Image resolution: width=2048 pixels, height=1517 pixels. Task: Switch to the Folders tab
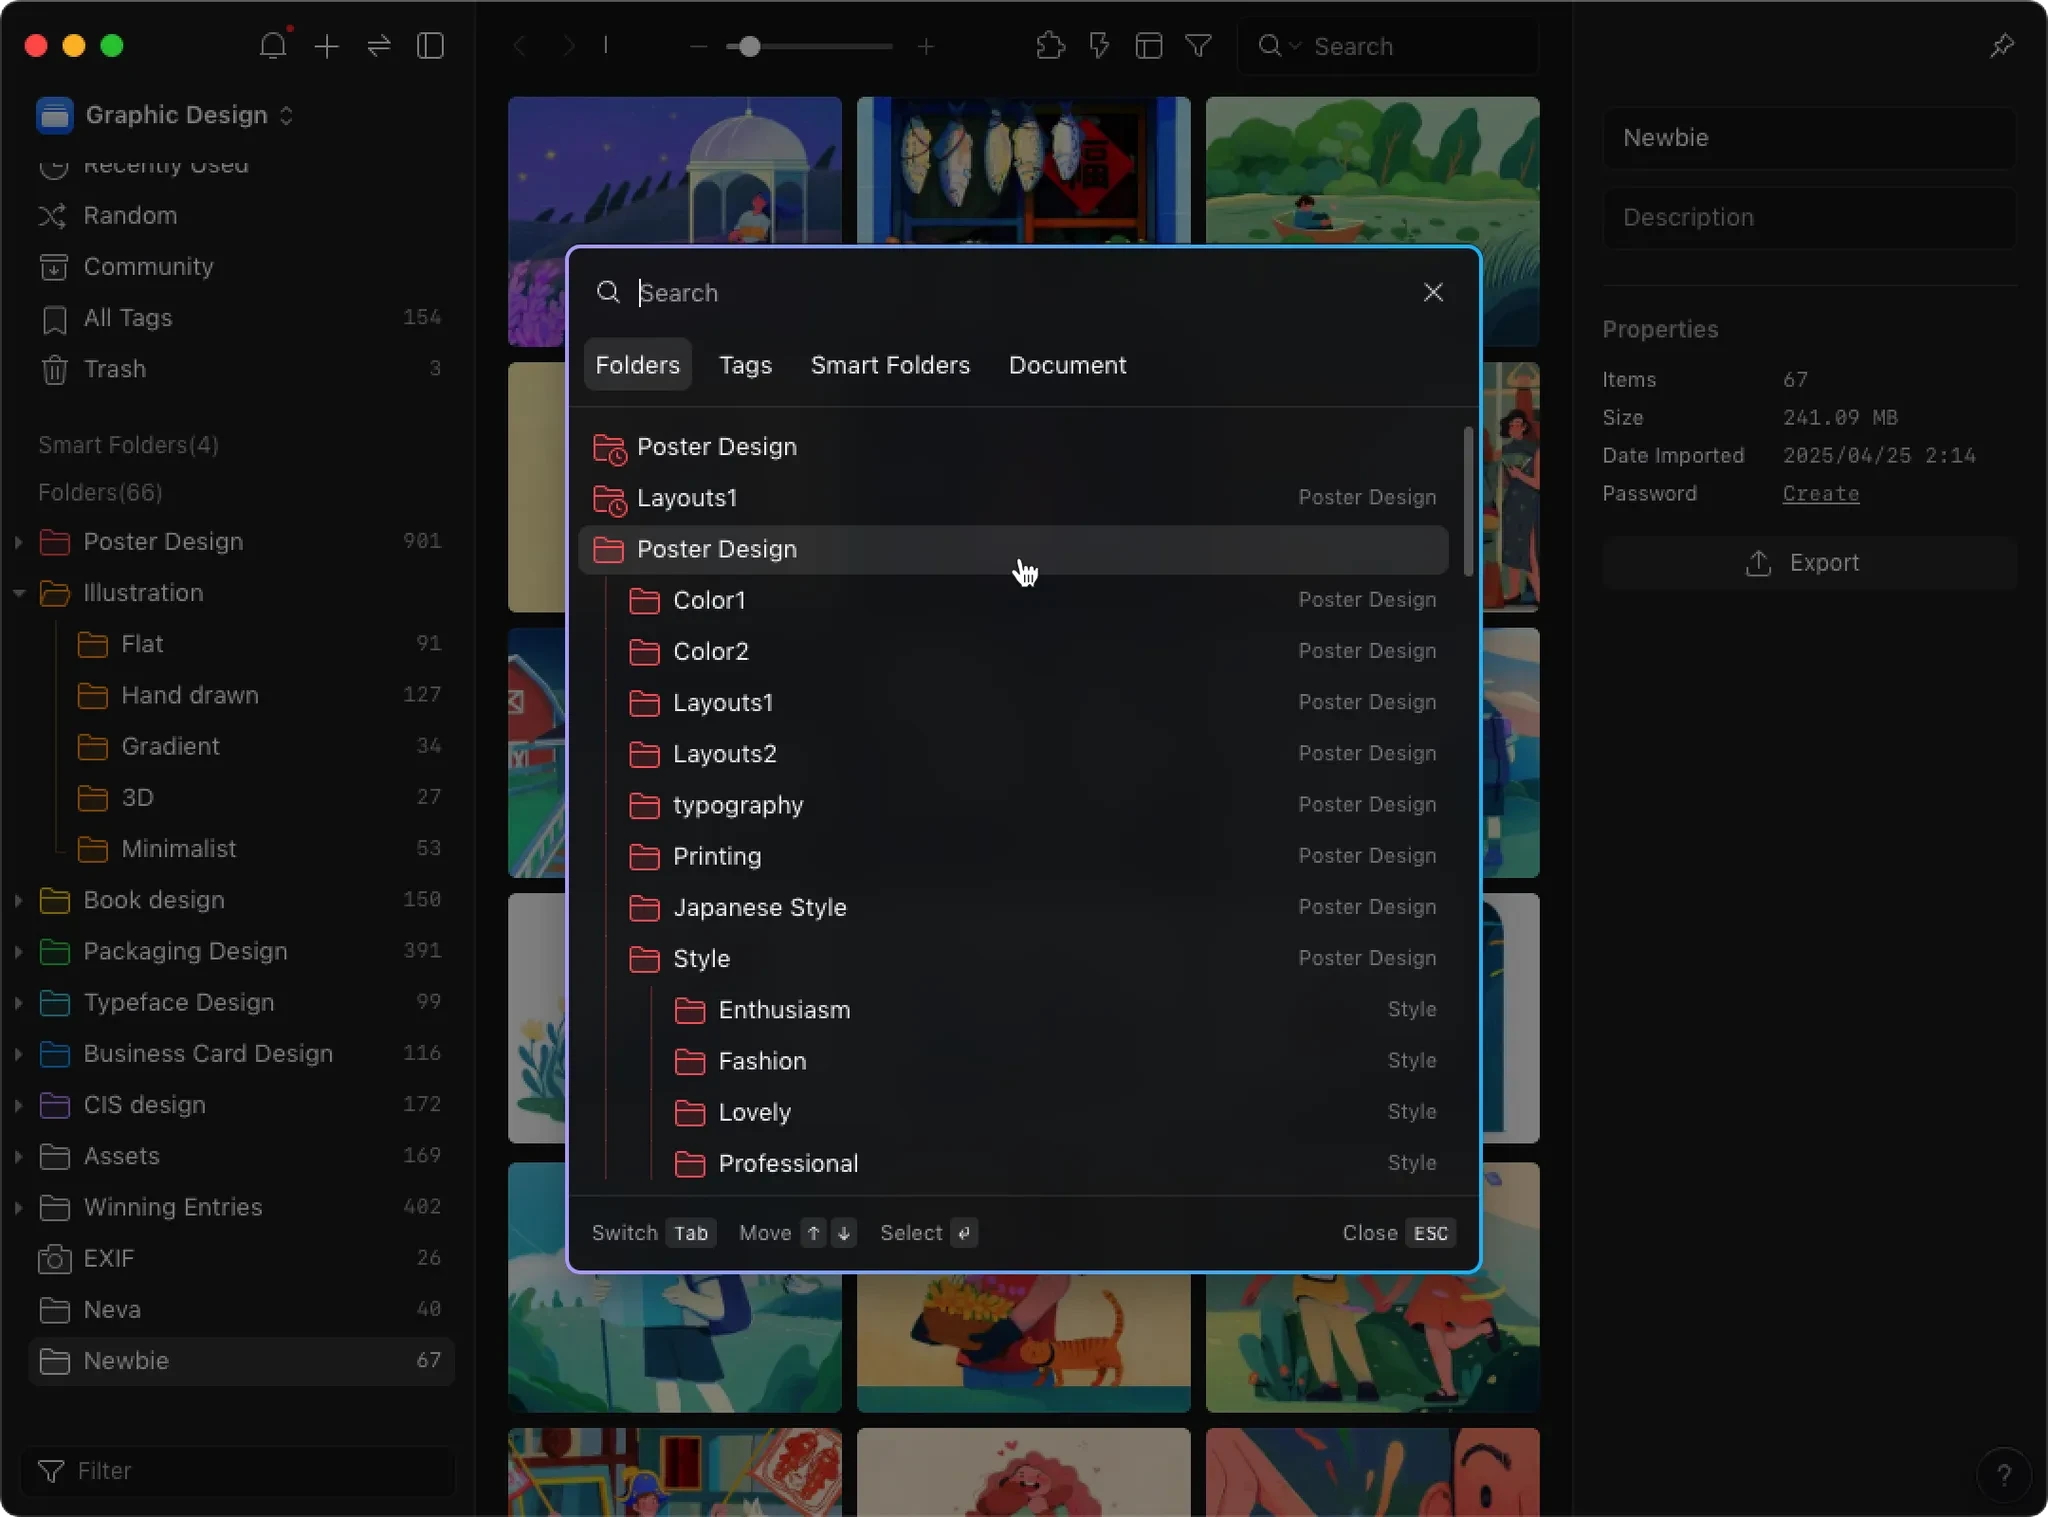coord(637,365)
